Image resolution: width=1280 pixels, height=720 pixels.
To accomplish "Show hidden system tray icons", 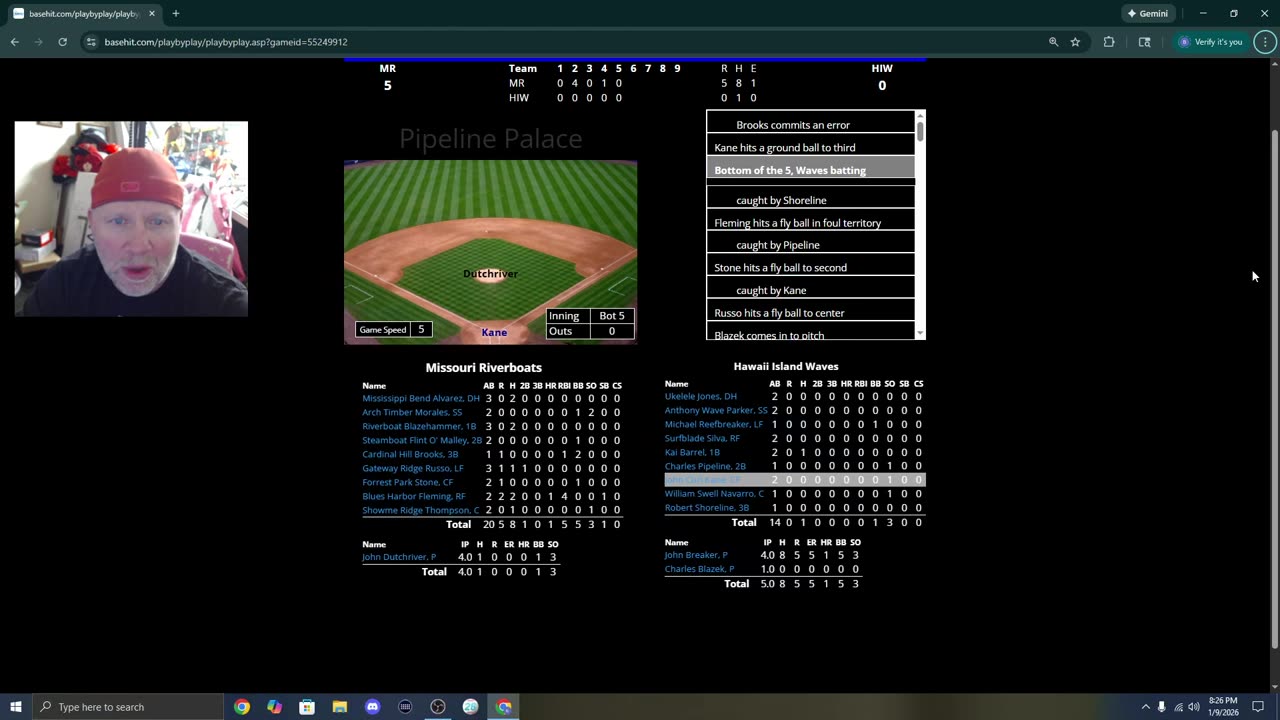I will click(x=1146, y=707).
